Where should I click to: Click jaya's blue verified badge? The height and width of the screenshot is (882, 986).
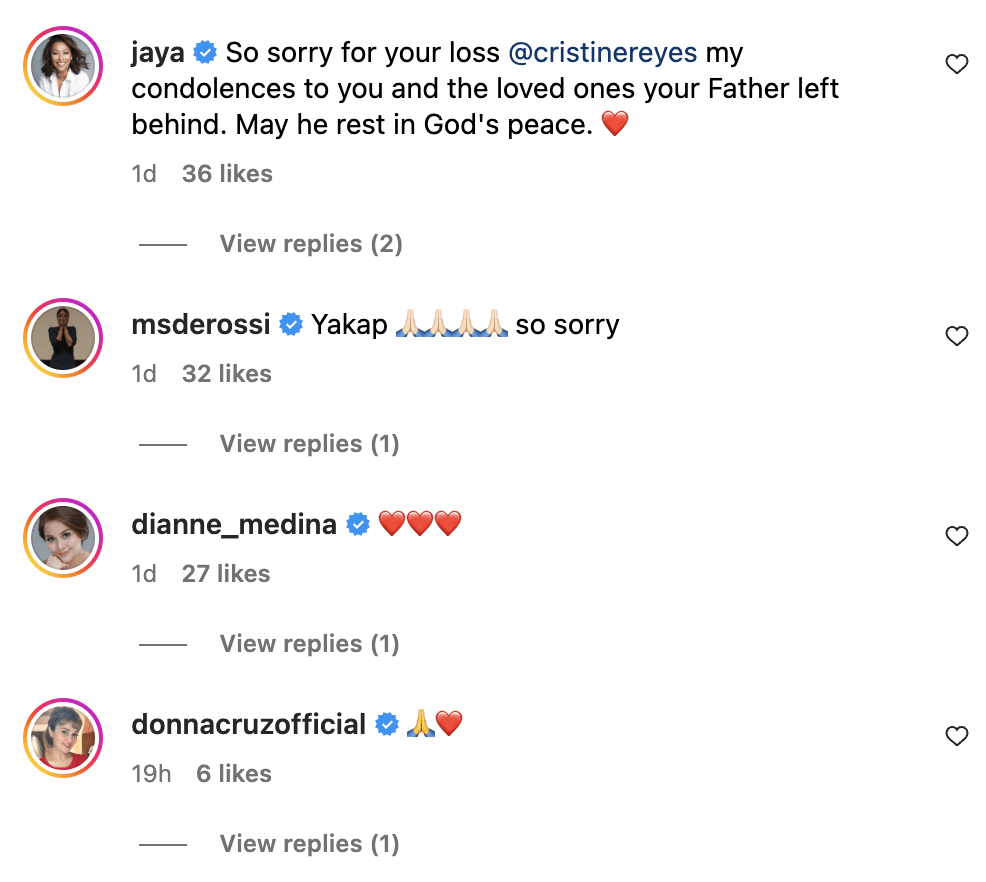[x=205, y=52]
